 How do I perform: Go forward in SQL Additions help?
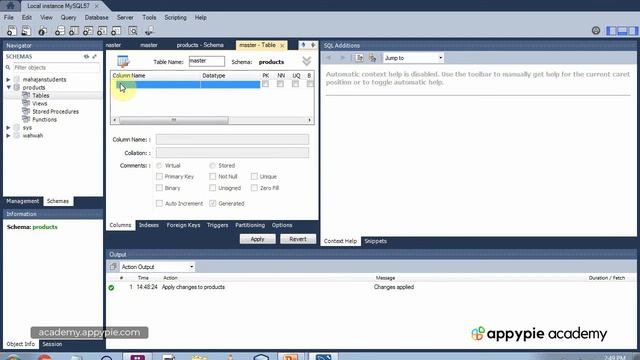(x=343, y=58)
